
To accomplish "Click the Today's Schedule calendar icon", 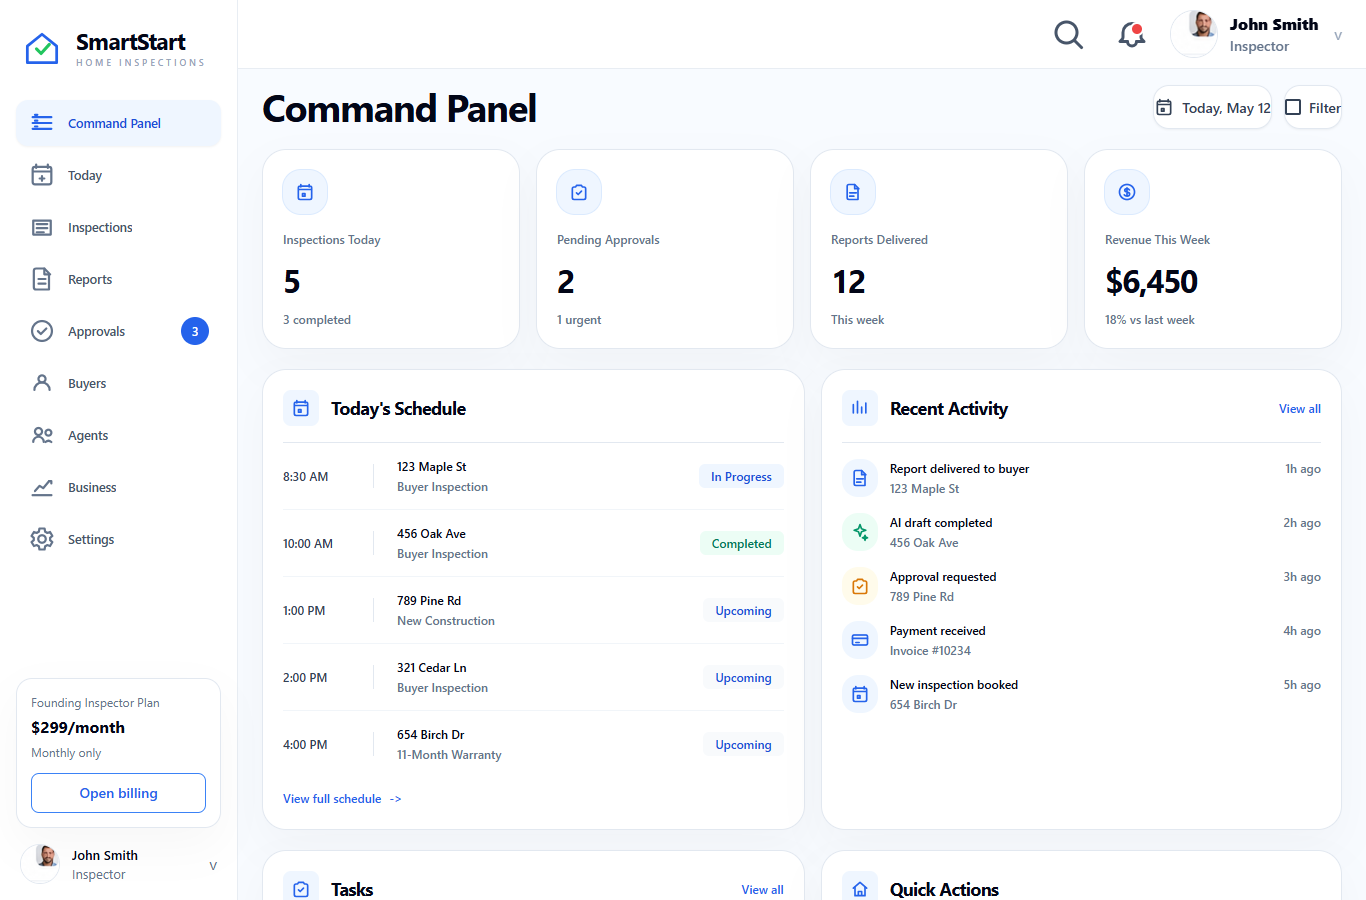I will (x=301, y=408).
